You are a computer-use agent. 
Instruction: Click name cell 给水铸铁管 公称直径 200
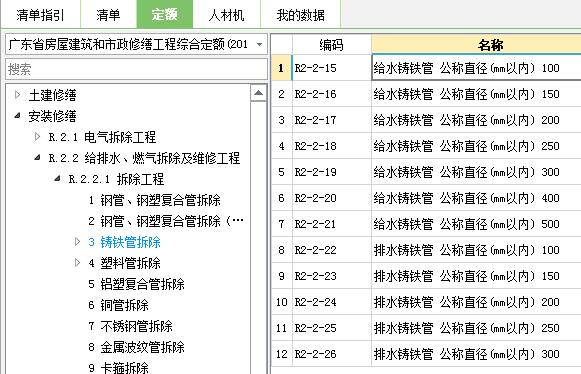click(476, 120)
